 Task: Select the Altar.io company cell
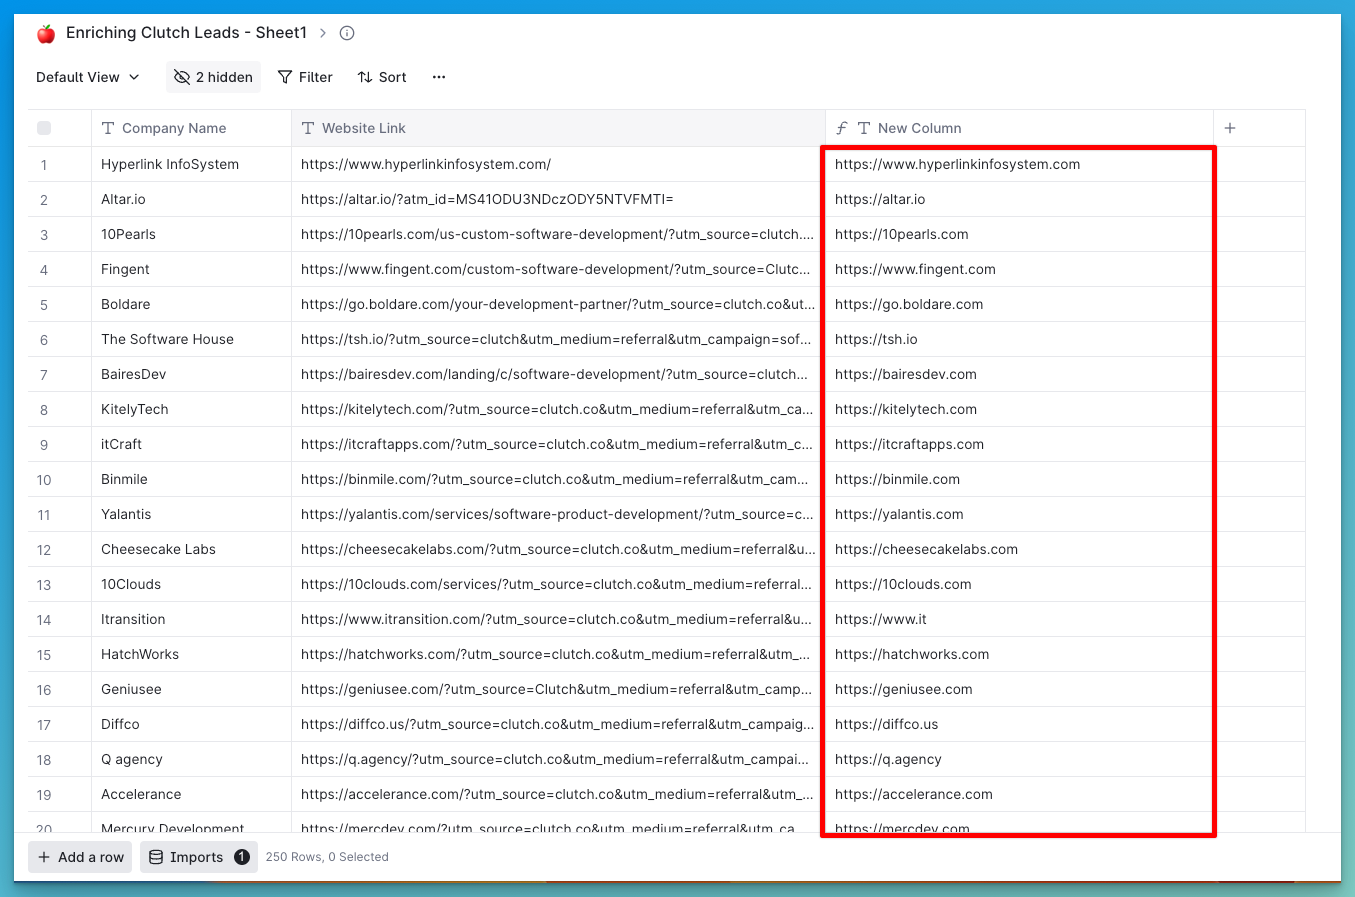click(191, 199)
